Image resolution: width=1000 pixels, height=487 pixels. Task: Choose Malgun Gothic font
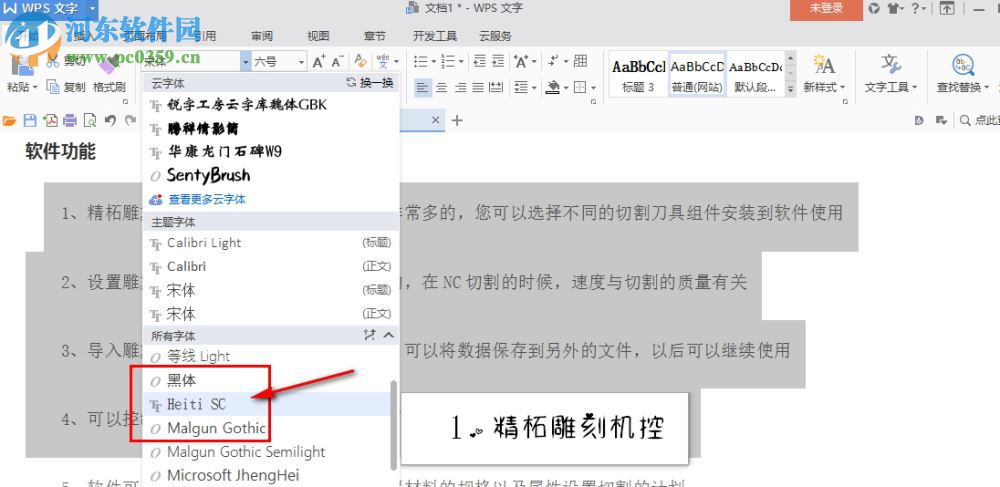pyautogui.click(x=269, y=428)
